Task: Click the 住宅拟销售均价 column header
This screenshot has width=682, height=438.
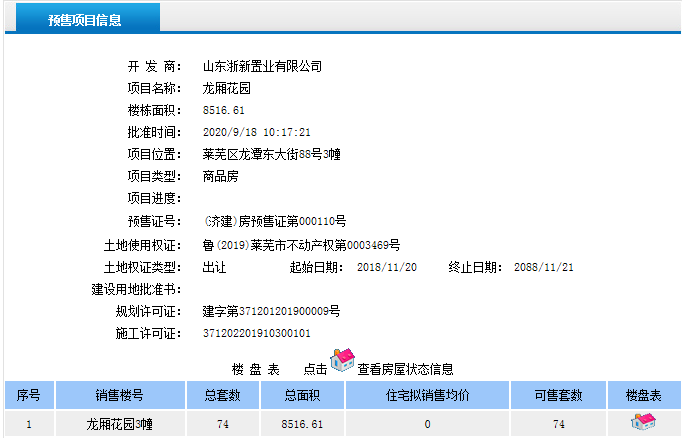Action: point(427,395)
